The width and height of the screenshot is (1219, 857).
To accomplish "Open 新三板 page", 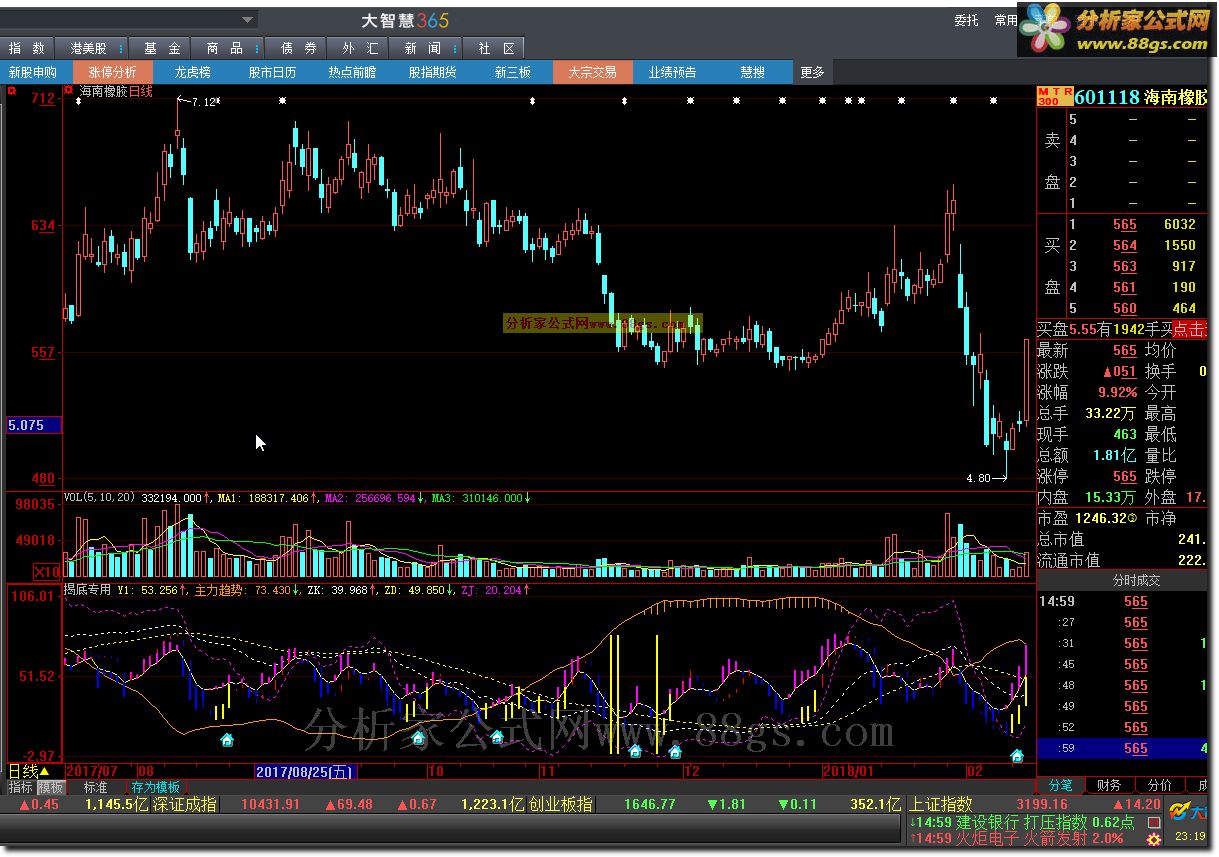I will [512, 72].
